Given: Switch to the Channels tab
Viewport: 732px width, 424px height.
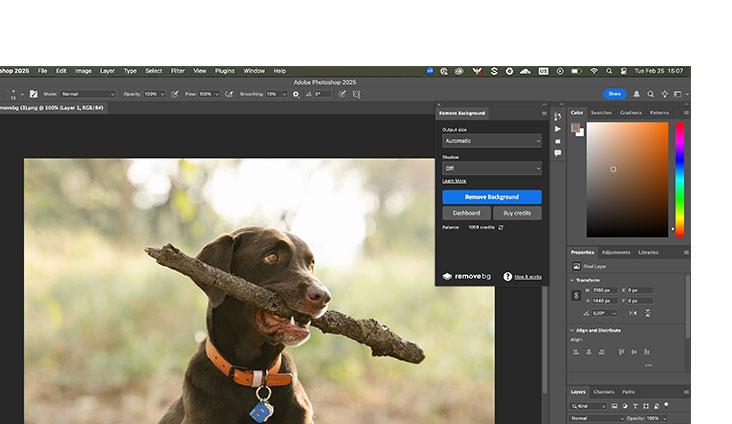Looking at the screenshot, I should click(x=604, y=392).
